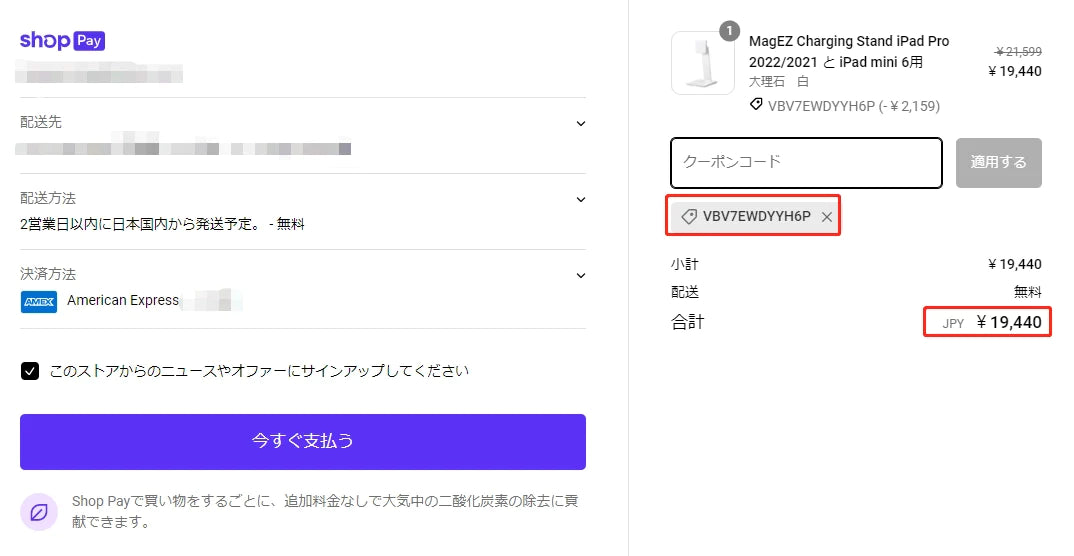Click the signup checkbox label text
This screenshot has height=556, width=1074.
coord(260,371)
